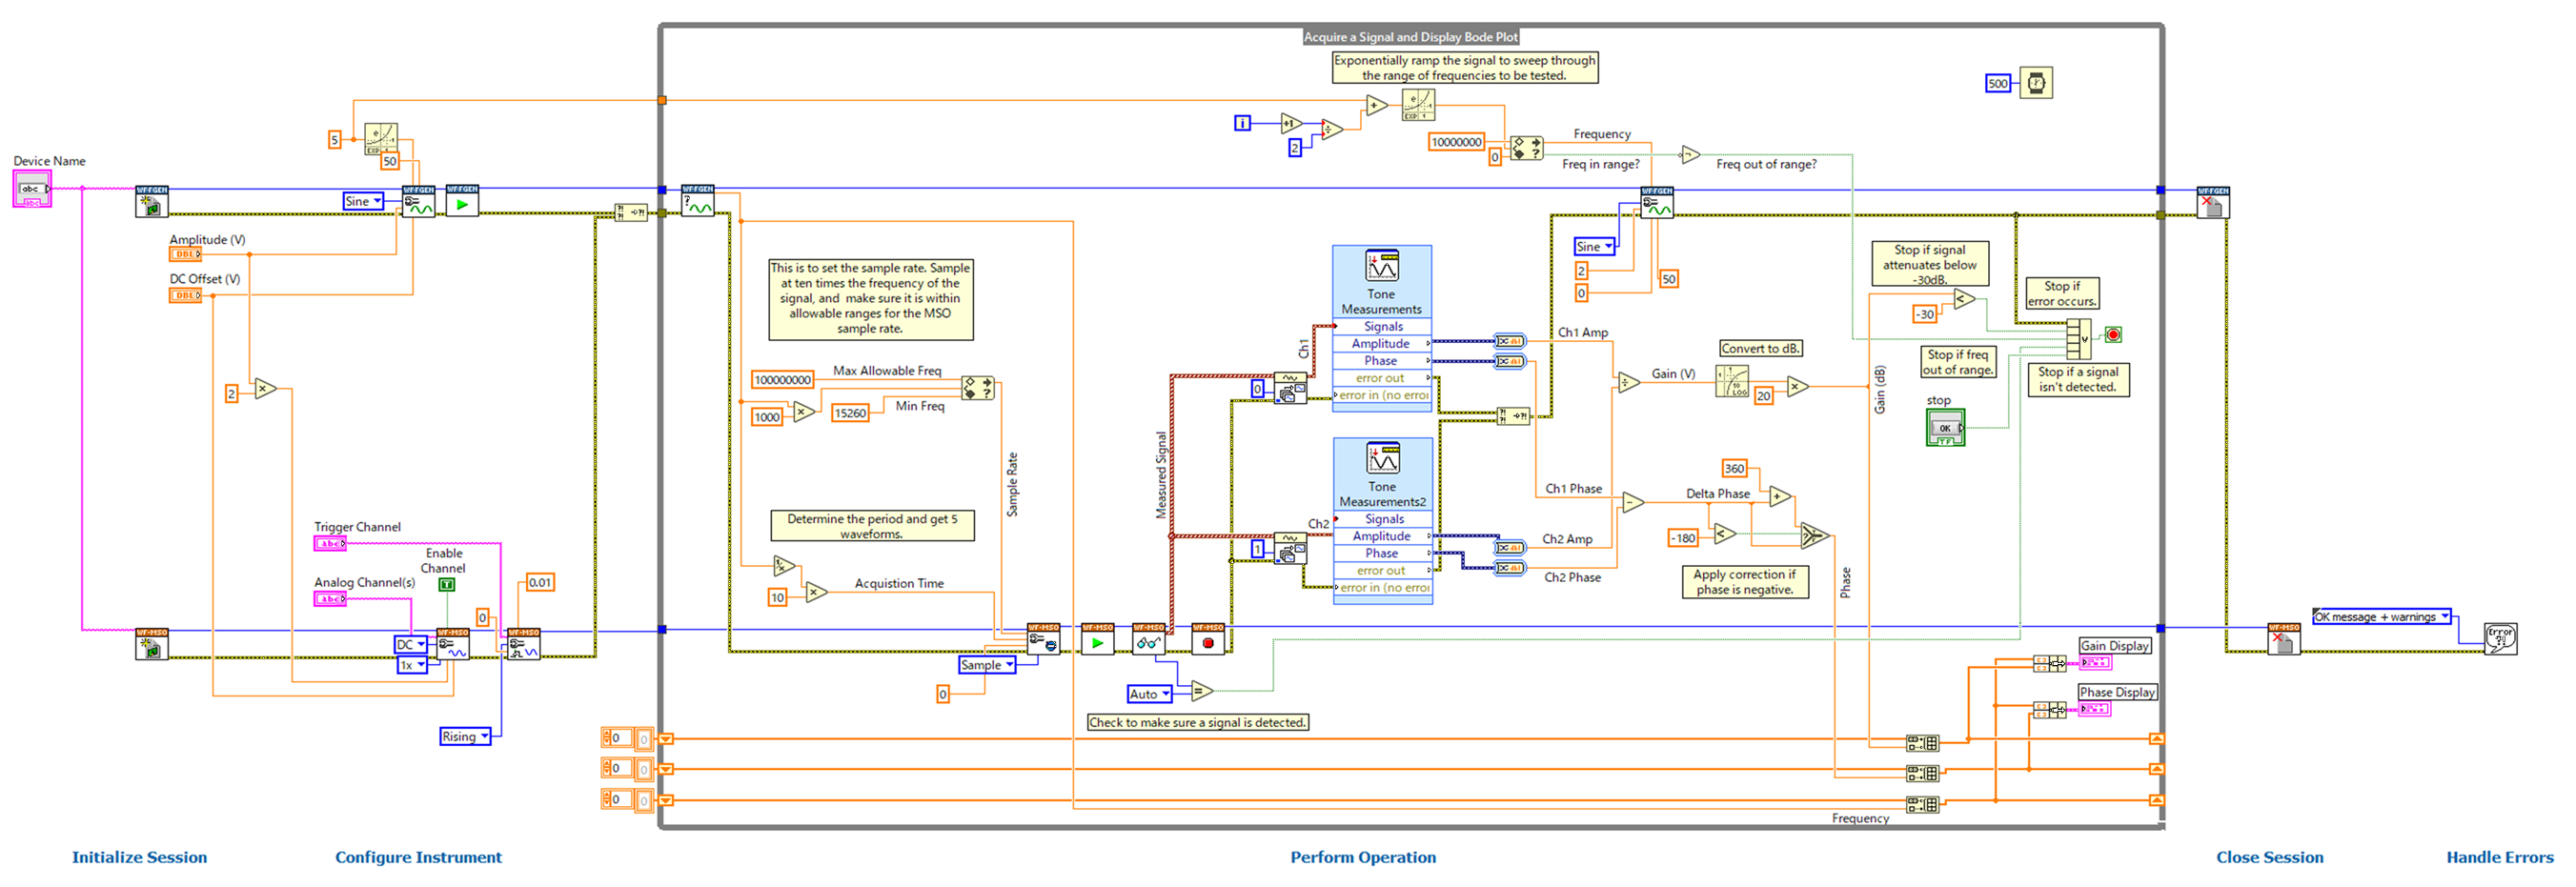
Task: Click the stop boolean button terminal
Action: pos(1945,428)
